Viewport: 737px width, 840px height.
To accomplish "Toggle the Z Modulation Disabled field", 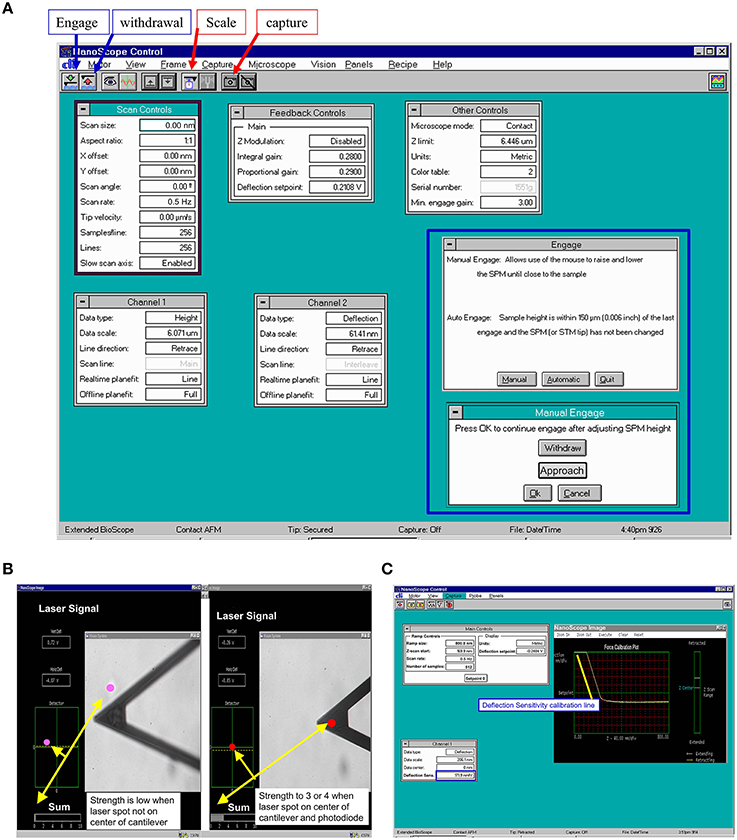I will pyautogui.click(x=337, y=141).
